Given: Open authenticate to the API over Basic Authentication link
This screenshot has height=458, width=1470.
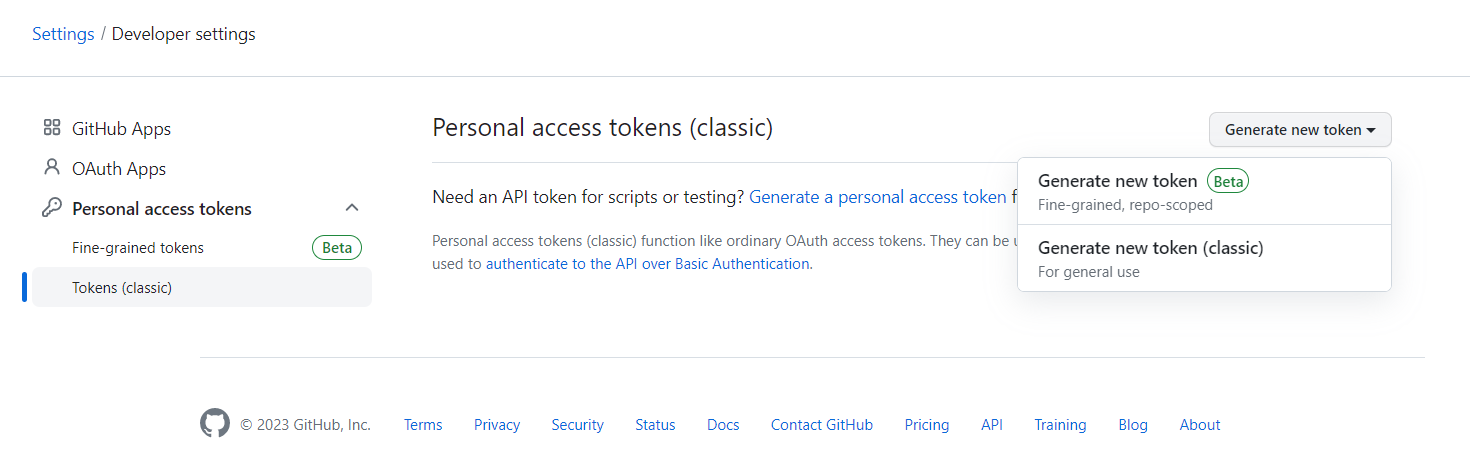Looking at the screenshot, I should (647, 264).
